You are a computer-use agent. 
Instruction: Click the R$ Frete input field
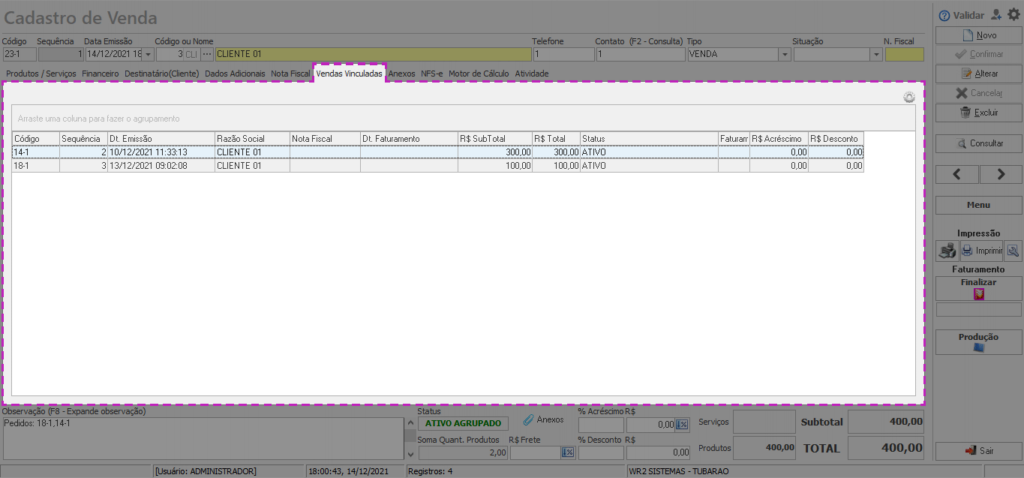pos(534,453)
